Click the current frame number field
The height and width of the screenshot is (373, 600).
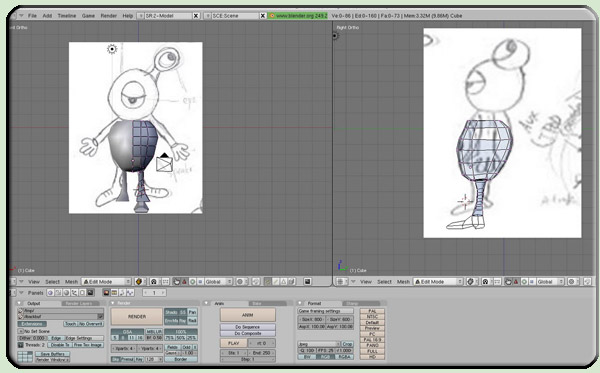[154, 293]
